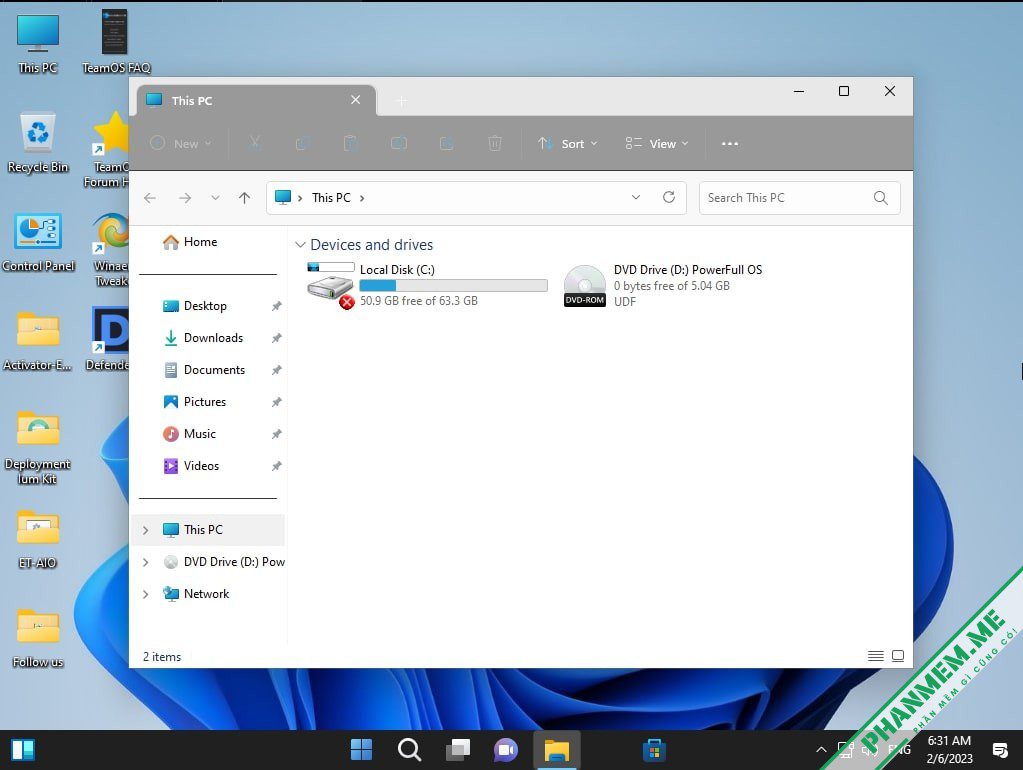1023x770 pixels.
Task: Open Pictures in navigation pane
Action: 194,402
